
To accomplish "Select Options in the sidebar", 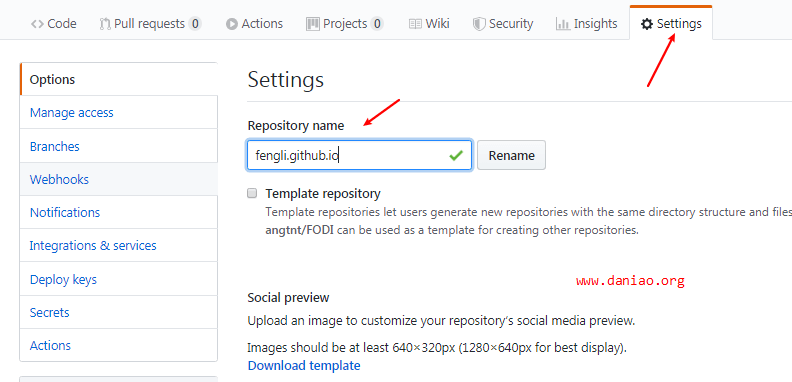I will tap(119, 79).
